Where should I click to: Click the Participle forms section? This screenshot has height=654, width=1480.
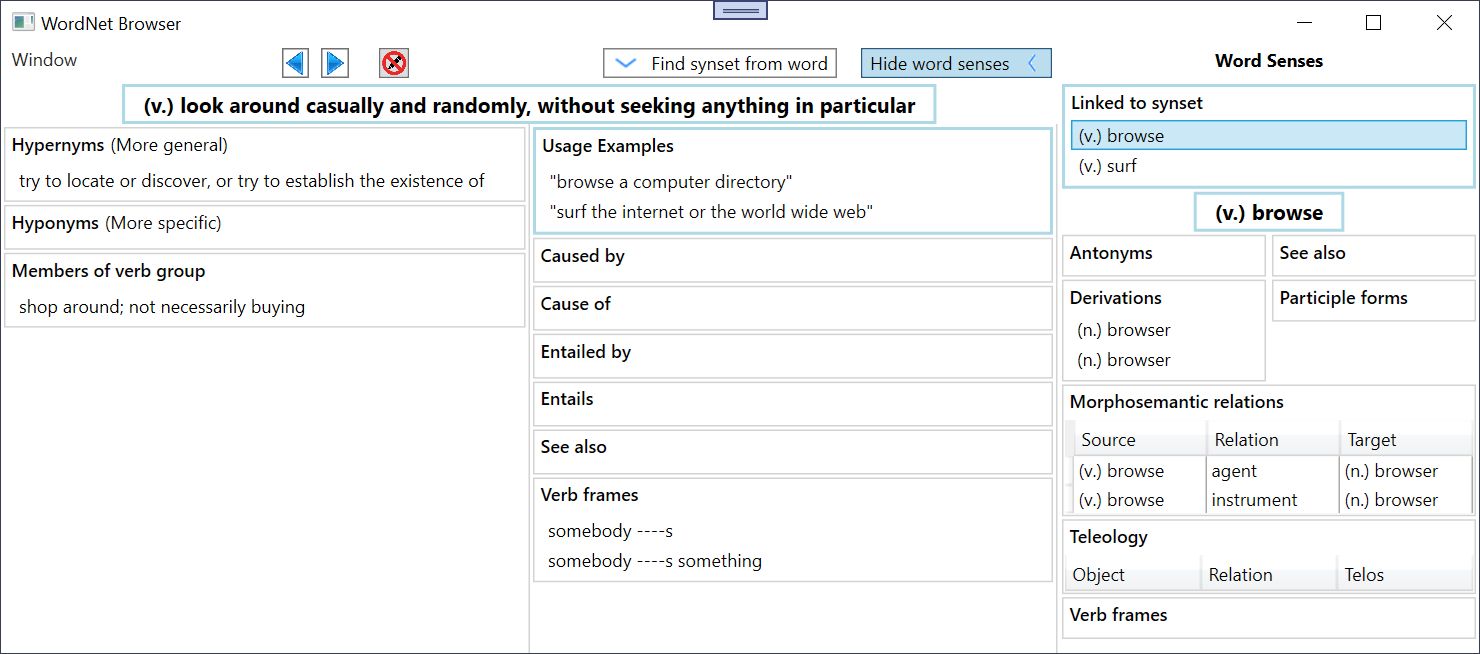[1373, 300]
